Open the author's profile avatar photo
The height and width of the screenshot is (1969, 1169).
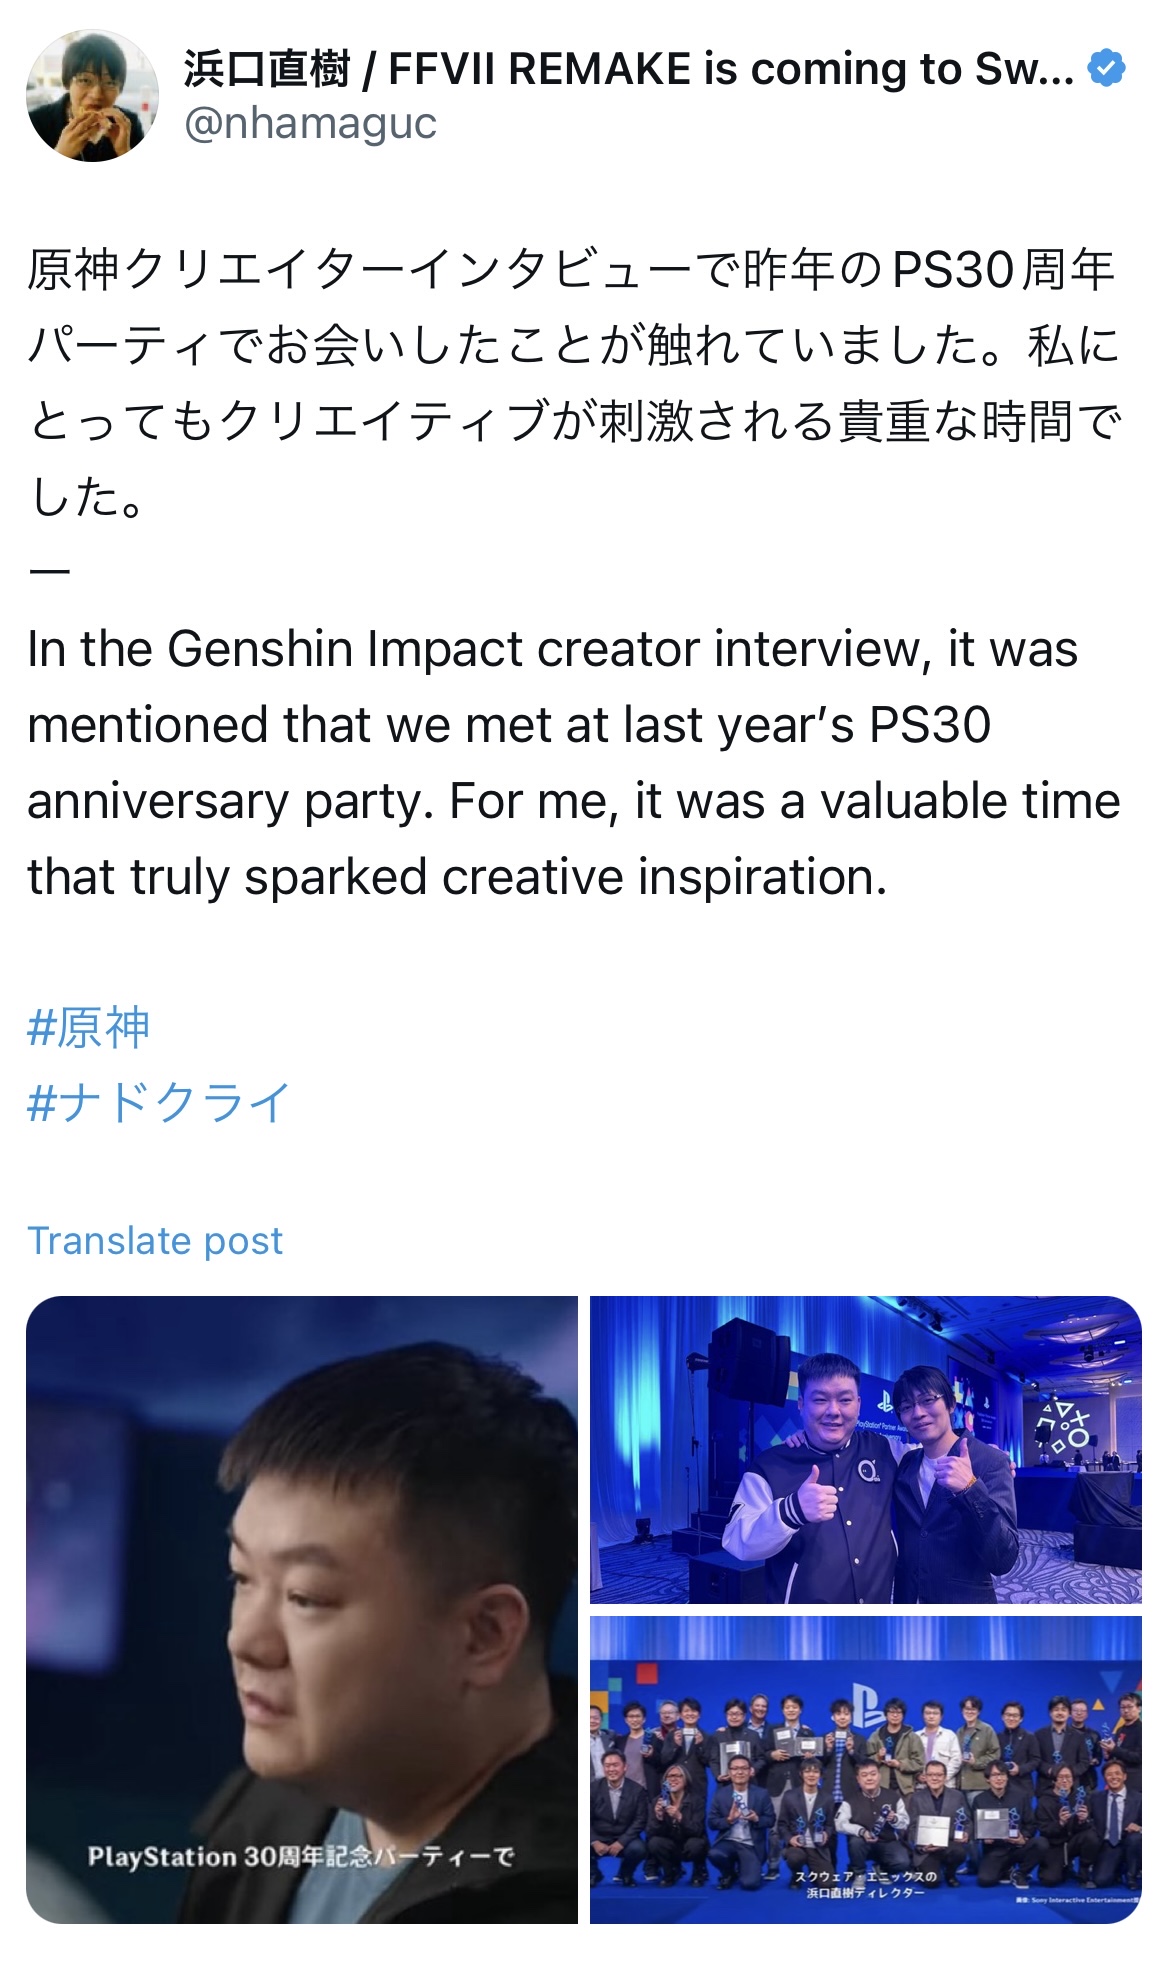pyautogui.click(x=92, y=96)
